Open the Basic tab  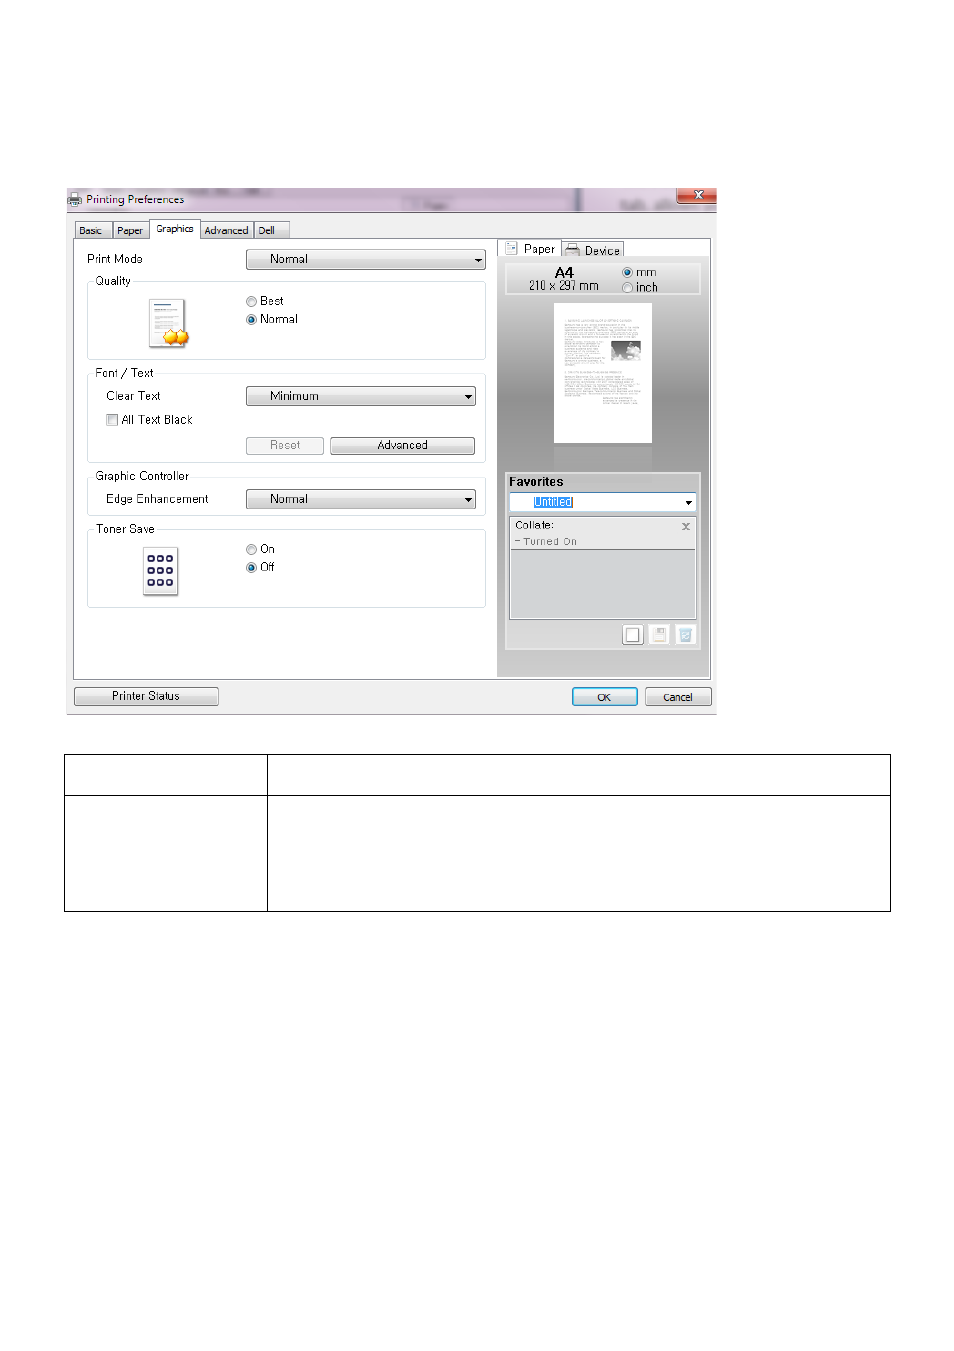tap(93, 230)
